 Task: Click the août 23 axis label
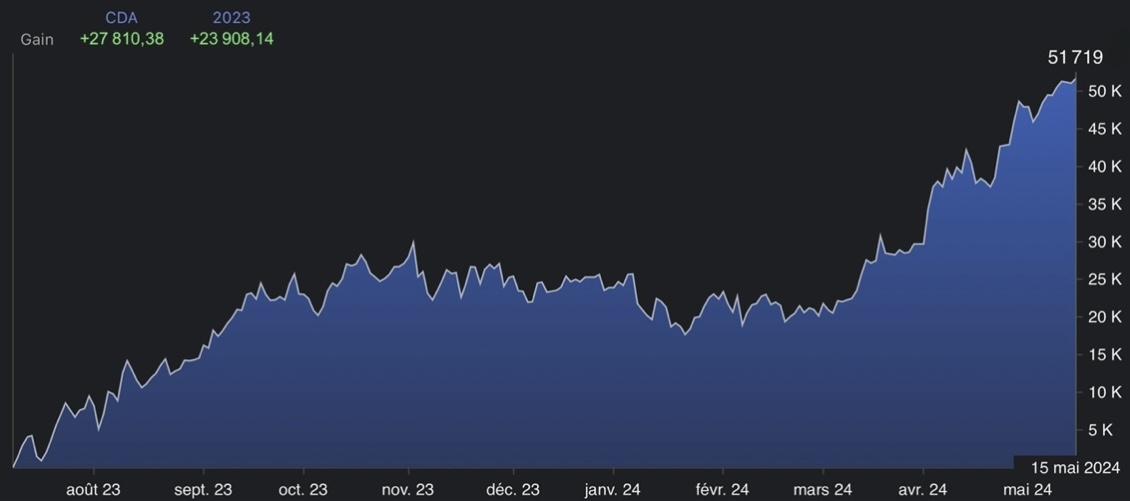pos(93,490)
